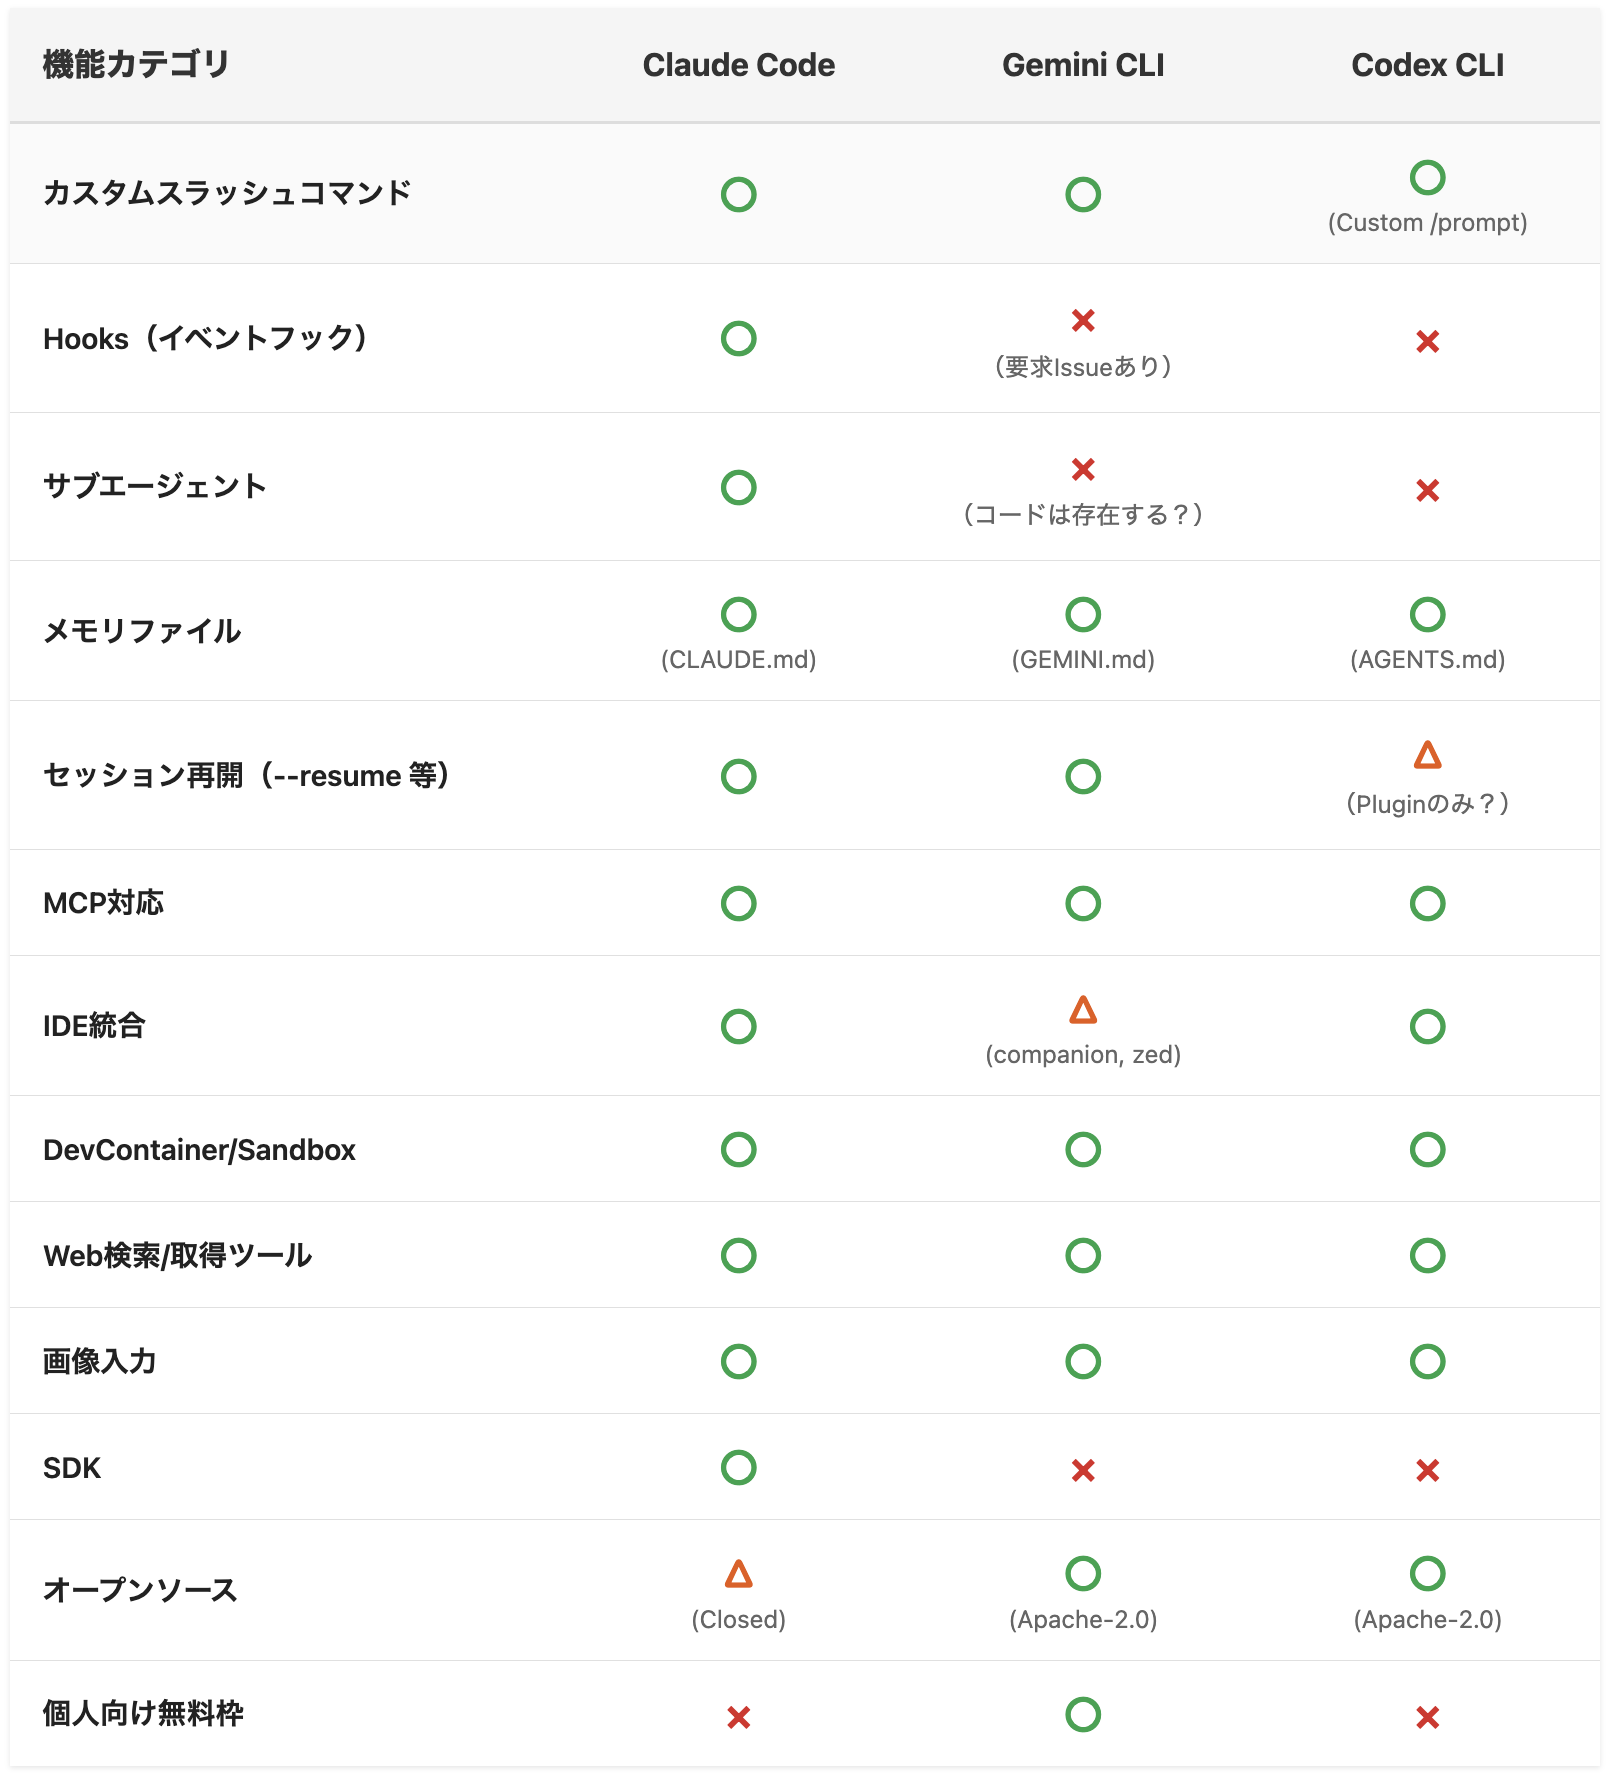Select the (AGENTS.md) note text
1608x1774 pixels.
(x=1427, y=660)
